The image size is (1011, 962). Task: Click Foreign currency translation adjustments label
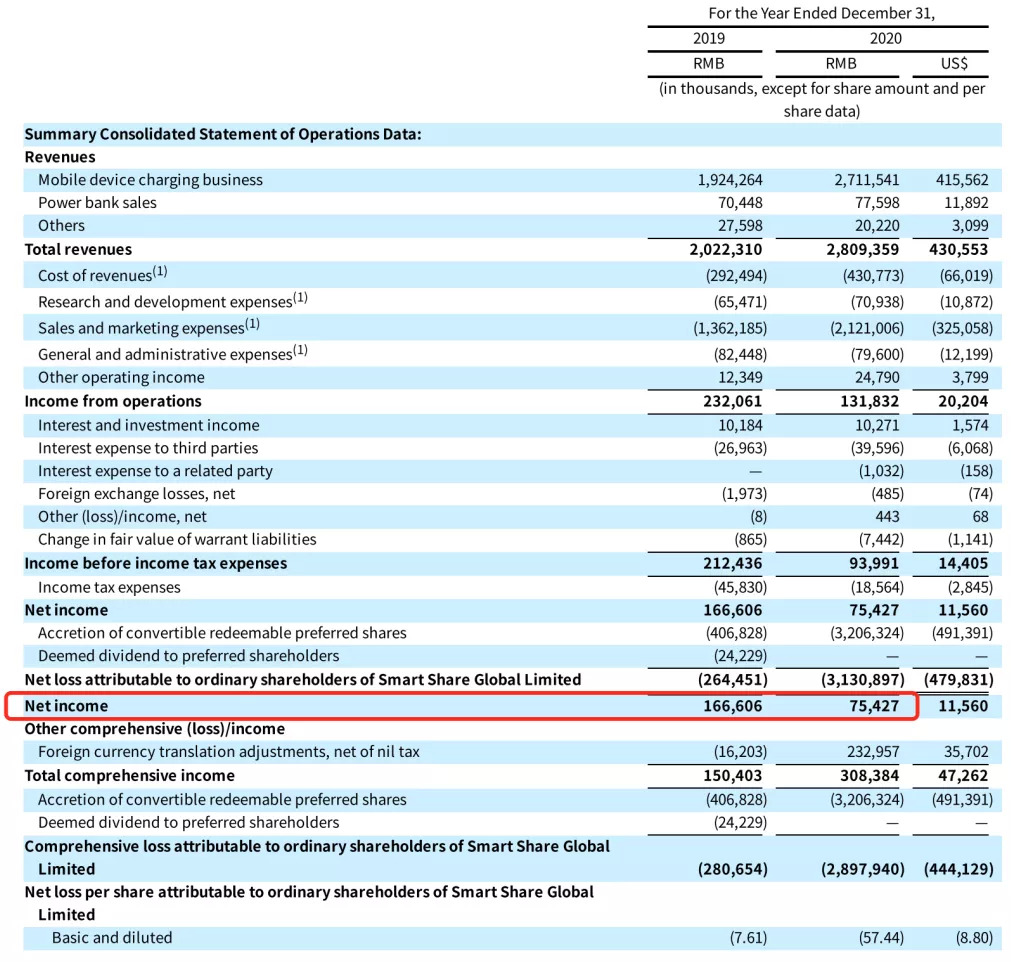pos(229,752)
